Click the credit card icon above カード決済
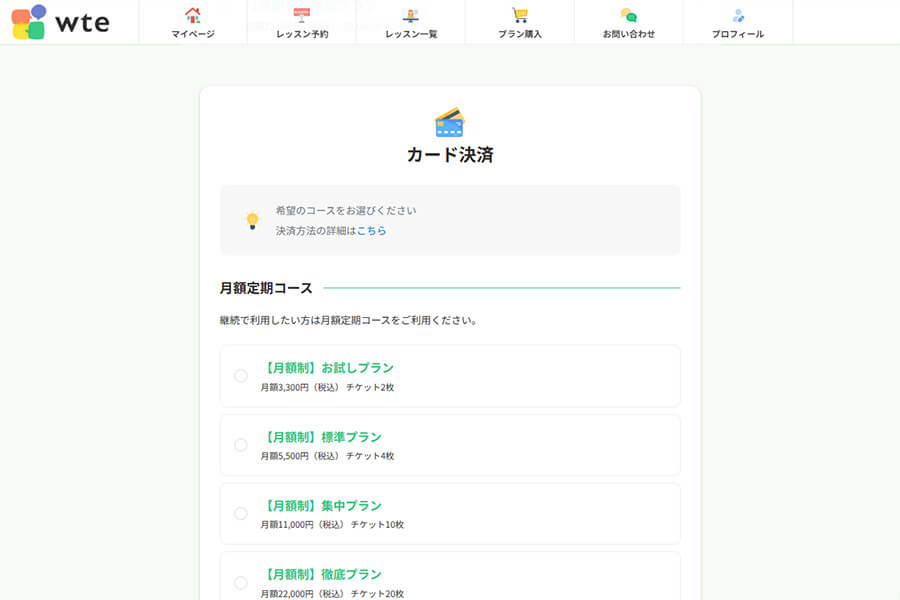Screen dimensions: 900x600 [x=450, y=121]
